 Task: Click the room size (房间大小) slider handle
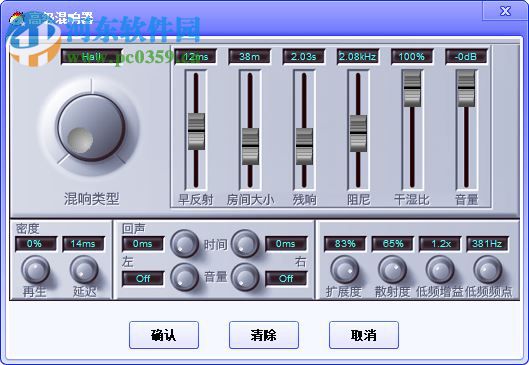coord(250,146)
